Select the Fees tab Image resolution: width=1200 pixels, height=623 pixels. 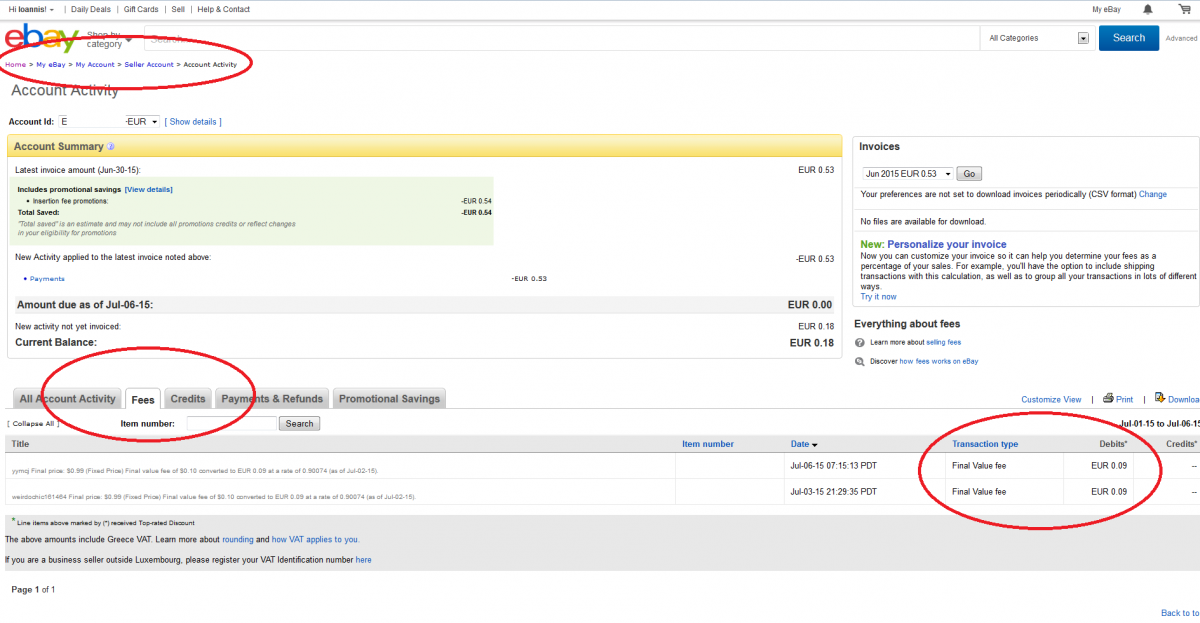(143, 399)
